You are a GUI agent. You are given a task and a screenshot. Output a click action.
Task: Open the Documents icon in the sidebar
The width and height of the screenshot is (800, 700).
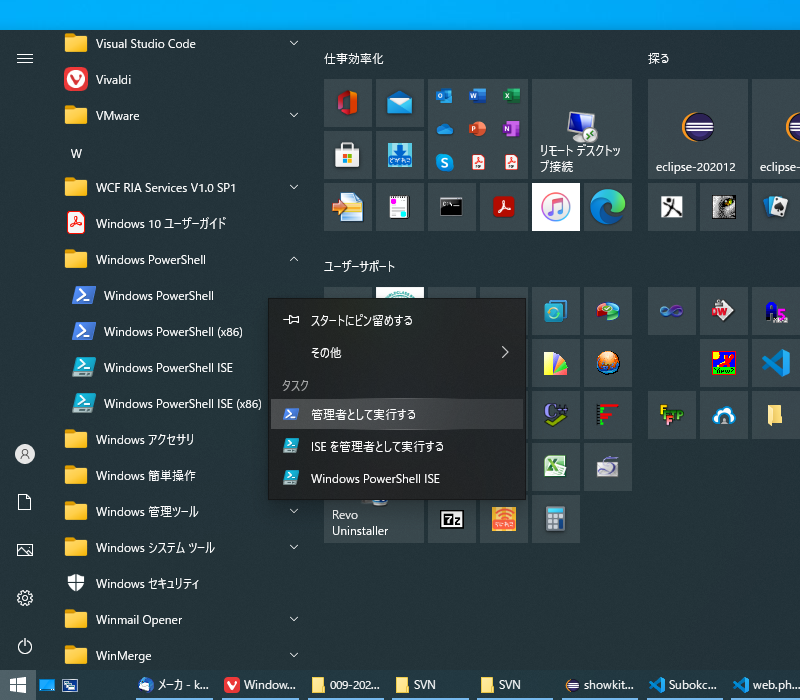[x=25, y=502]
